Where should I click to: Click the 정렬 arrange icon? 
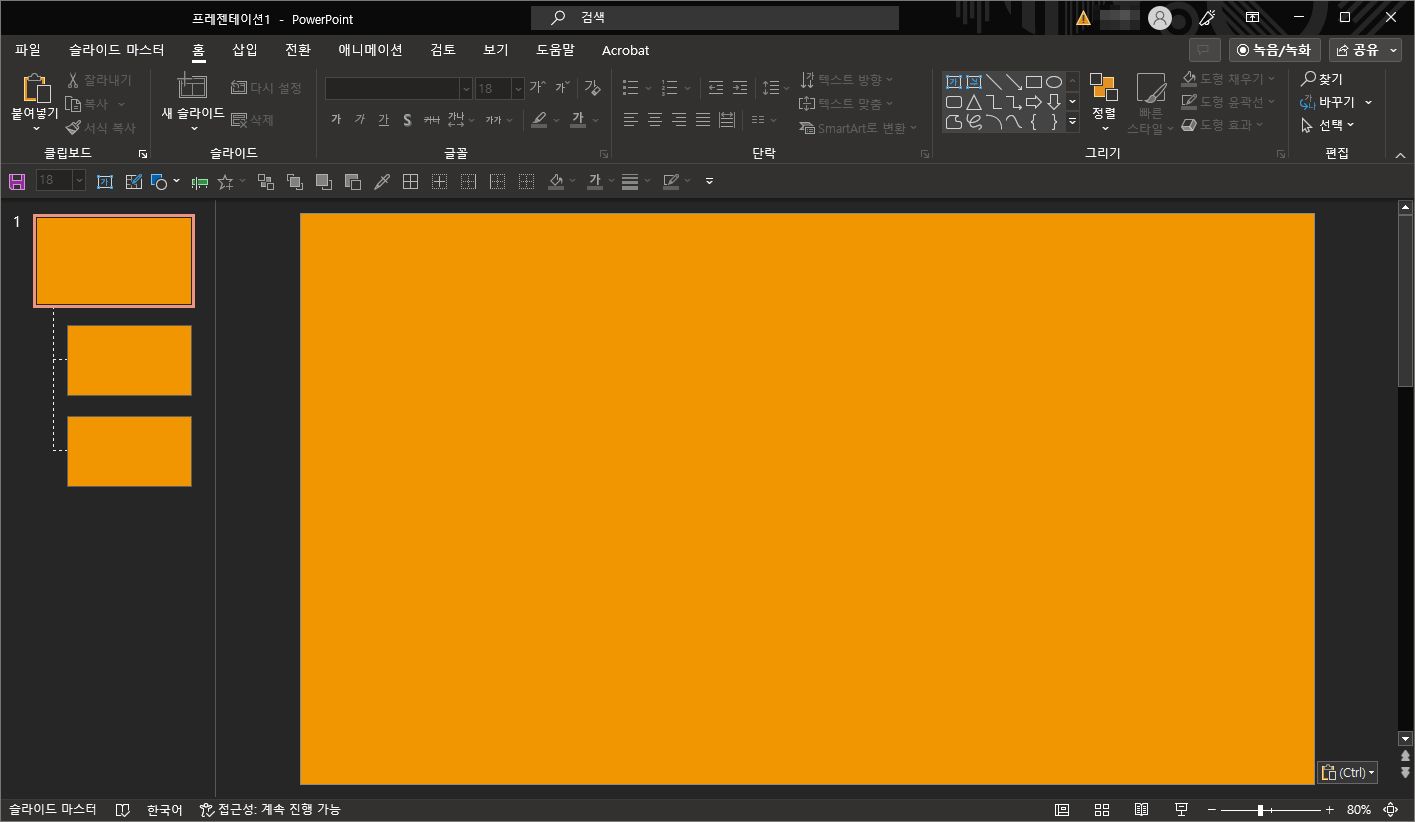[x=1104, y=87]
